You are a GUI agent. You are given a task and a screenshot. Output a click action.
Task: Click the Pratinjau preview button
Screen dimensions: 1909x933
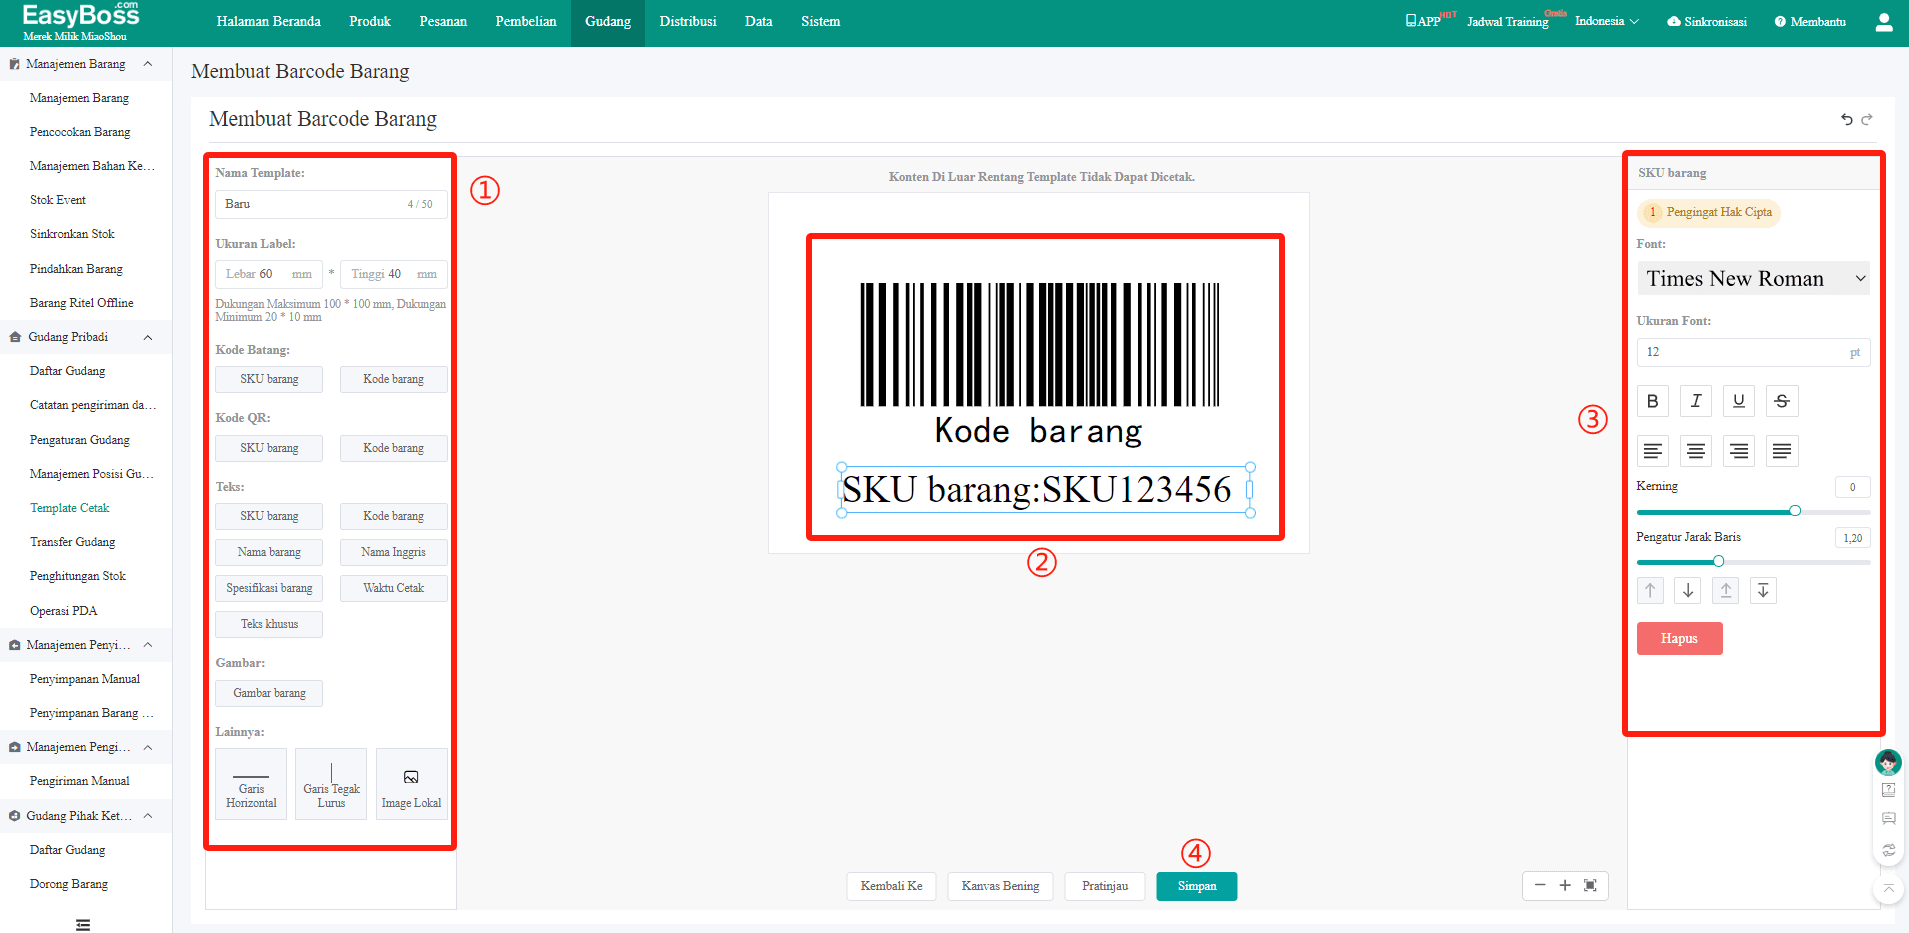pos(1105,886)
